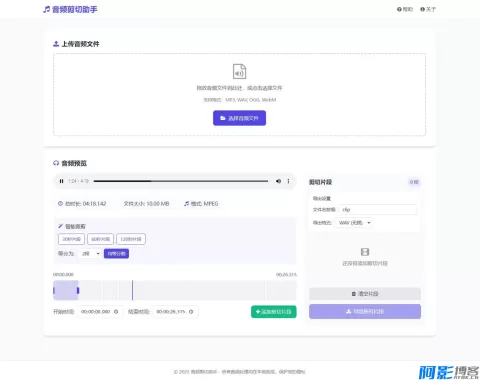The width and height of the screenshot is (480, 380).
Task: Click the 选择音频文件 button
Action: click(x=239, y=118)
